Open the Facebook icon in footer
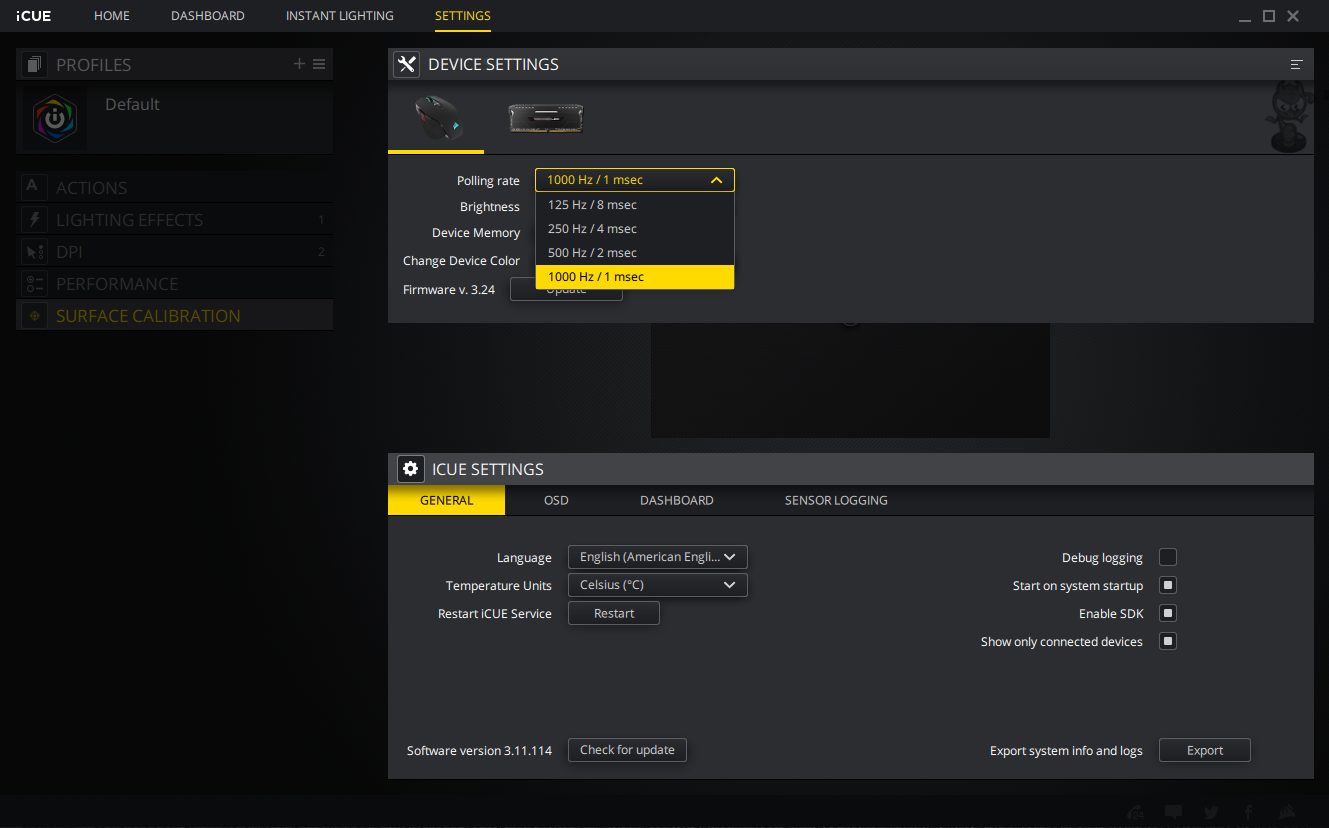The height and width of the screenshot is (828, 1329). [1249, 812]
